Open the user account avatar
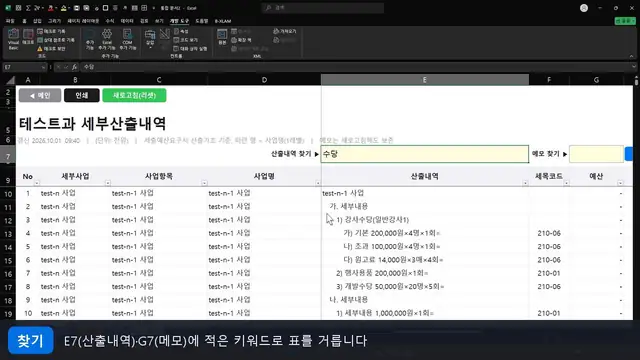 584,8
